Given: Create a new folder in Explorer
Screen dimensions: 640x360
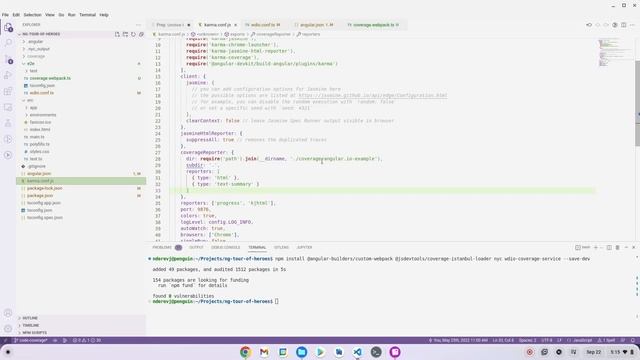Looking at the screenshot, I should click(125, 34).
